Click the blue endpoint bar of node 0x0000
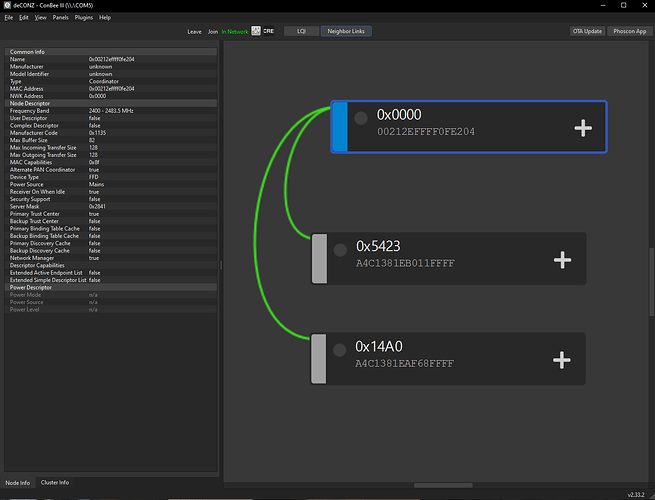 pos(340,127)
